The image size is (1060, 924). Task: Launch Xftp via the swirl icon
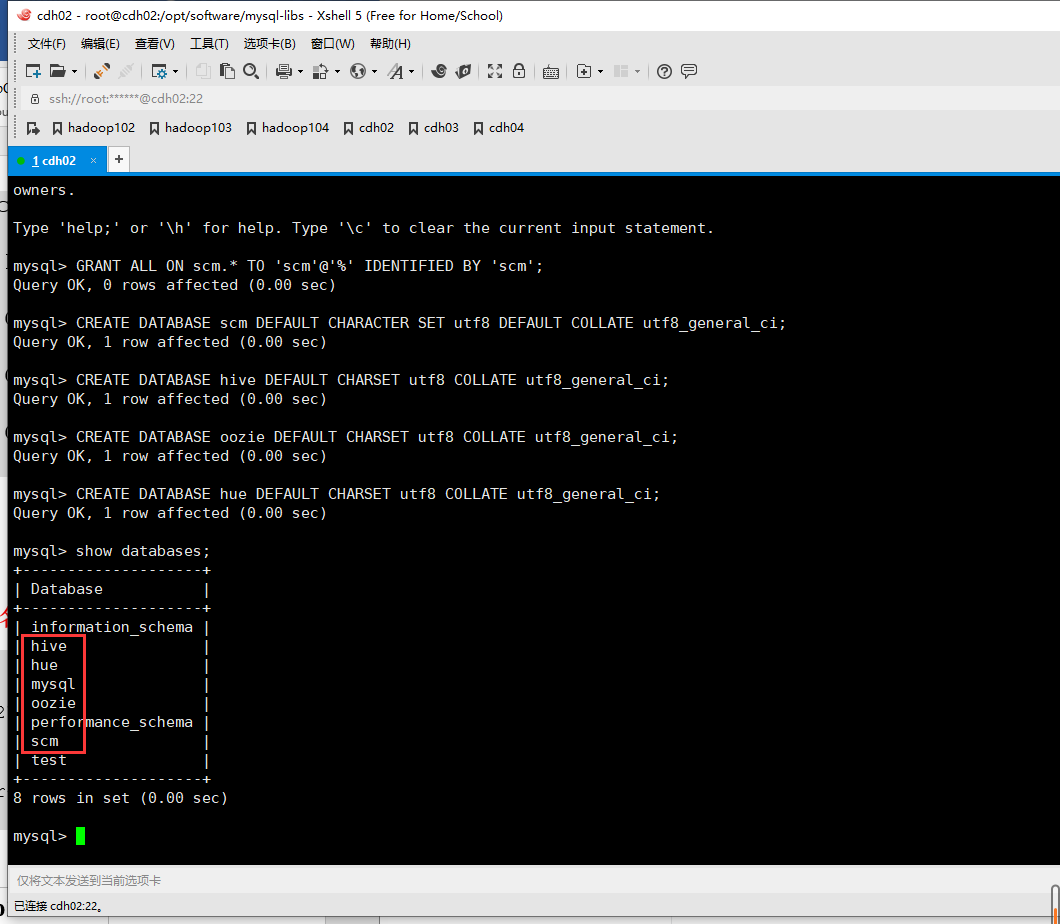[x=439, y=71]
